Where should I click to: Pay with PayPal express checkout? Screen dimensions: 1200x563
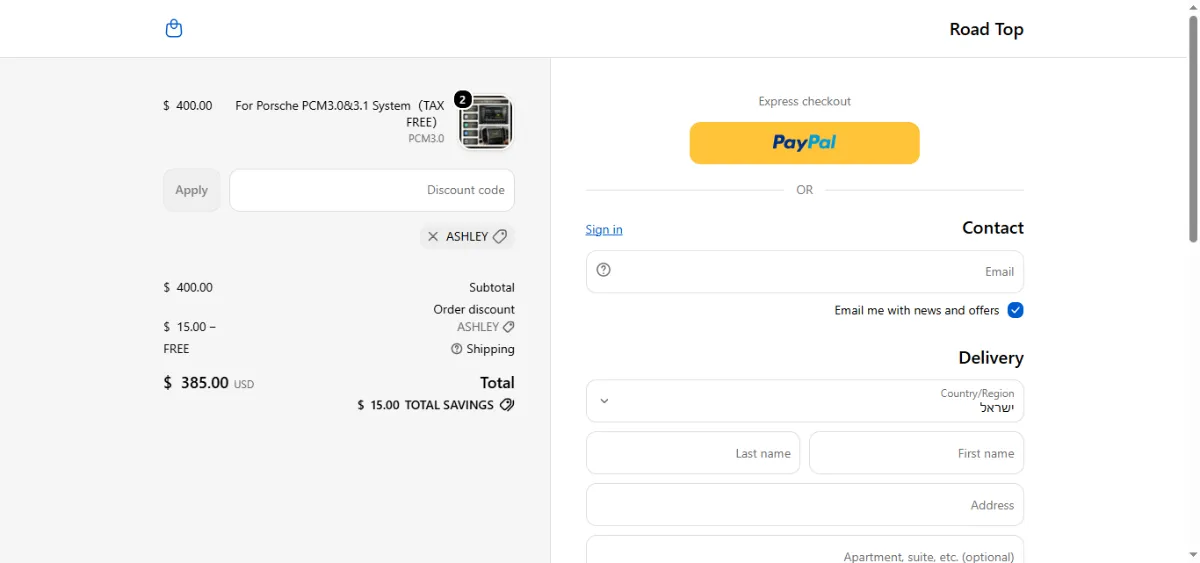coord(804,143)
